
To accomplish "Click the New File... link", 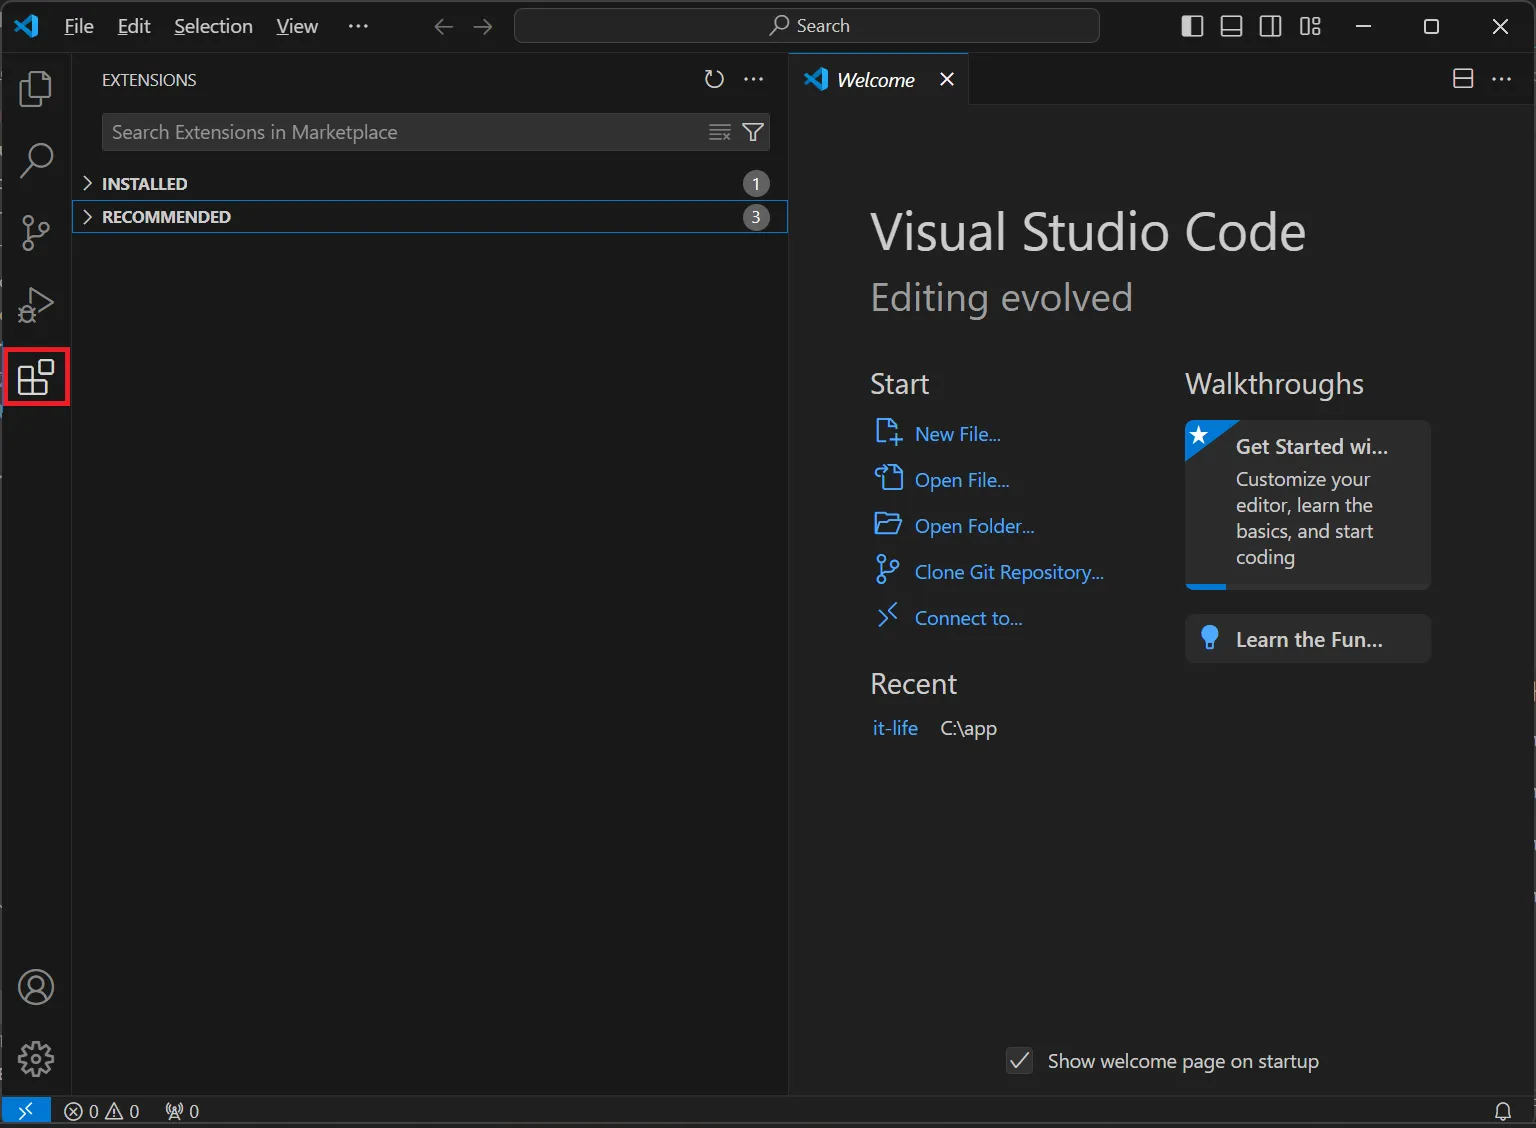I will pyautogui.click(x=958, y=434).
